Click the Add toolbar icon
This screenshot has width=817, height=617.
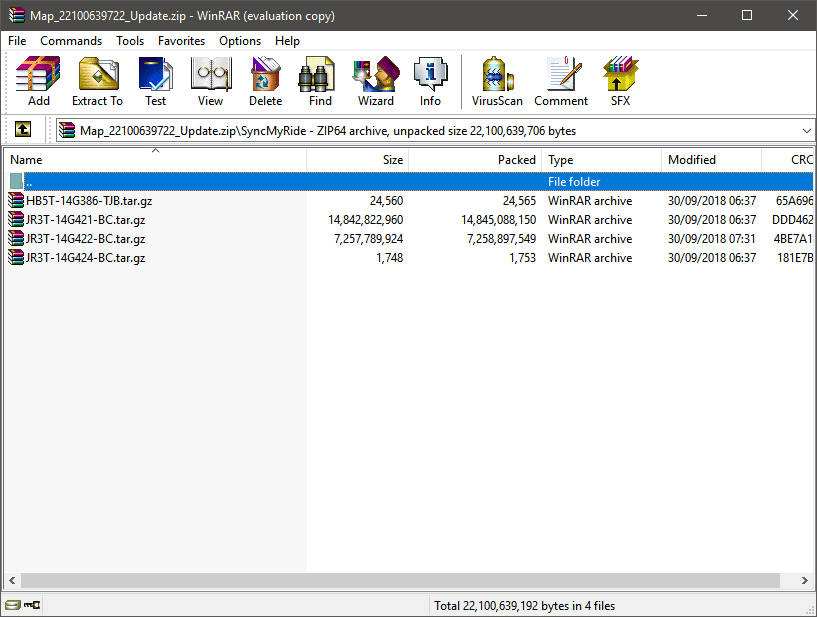point(39,81)
